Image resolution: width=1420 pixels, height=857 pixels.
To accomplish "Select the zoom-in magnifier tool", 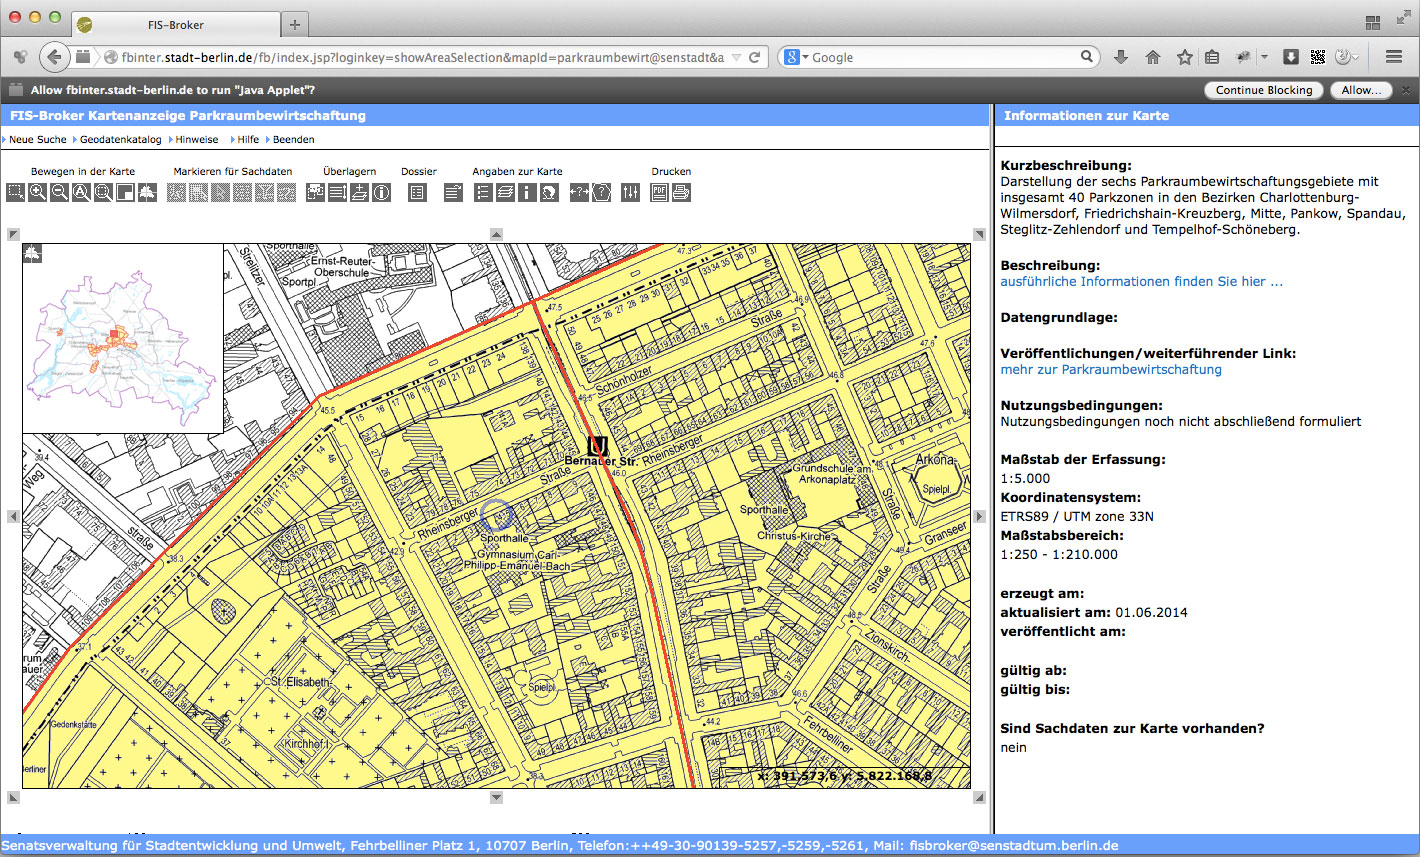I will pyautogui.click(x=37, y=192).
